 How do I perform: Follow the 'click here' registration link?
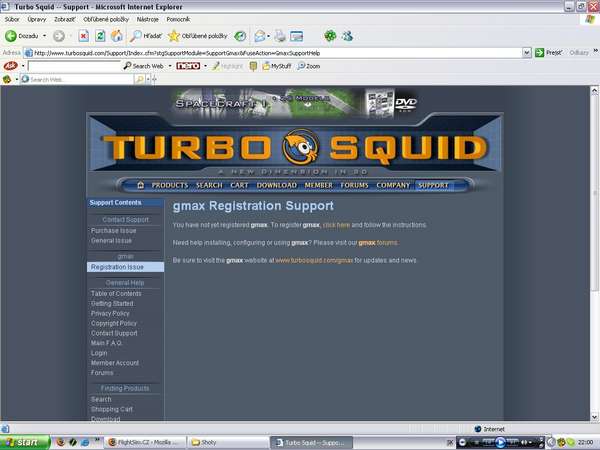coord(336,225)
